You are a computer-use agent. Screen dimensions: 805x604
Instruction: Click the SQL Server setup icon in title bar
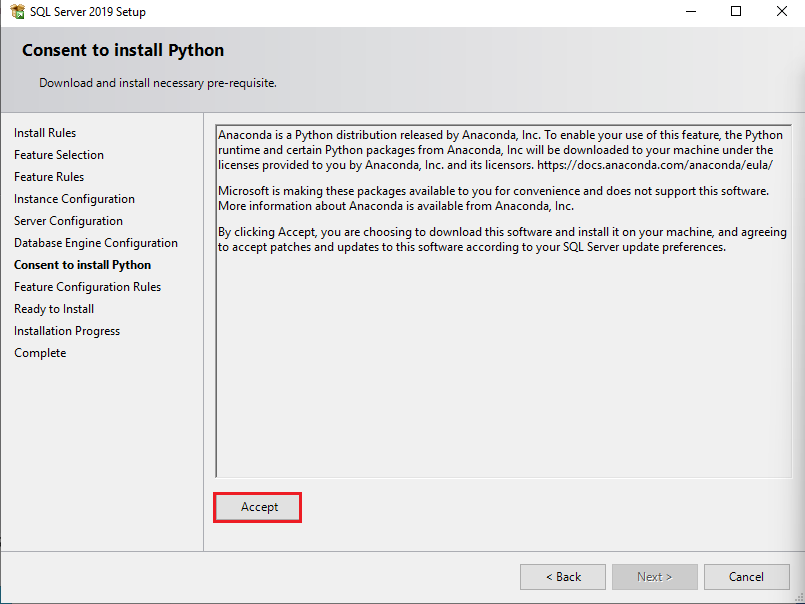(17, 11)
